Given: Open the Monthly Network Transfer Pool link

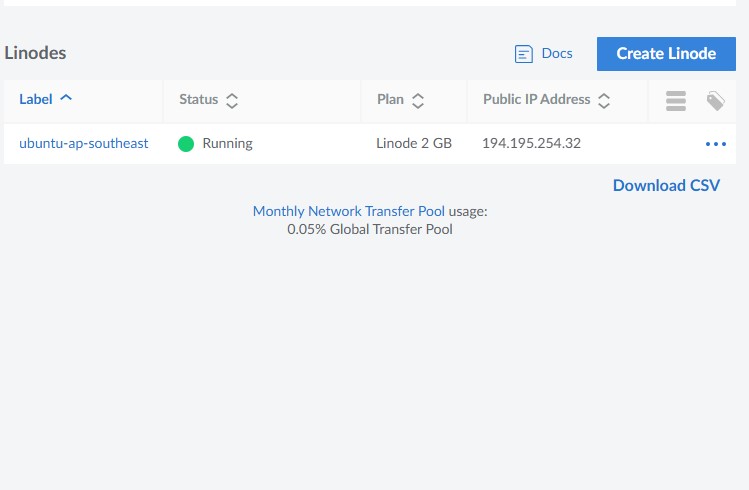Looking at the screenshot, I should point(348,212).
